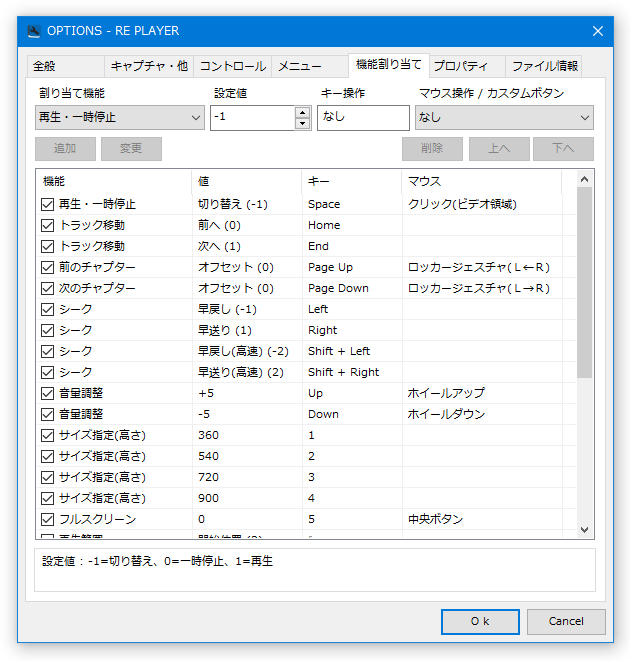
Task: Open the メニュー tab
Action: [310, 66]
